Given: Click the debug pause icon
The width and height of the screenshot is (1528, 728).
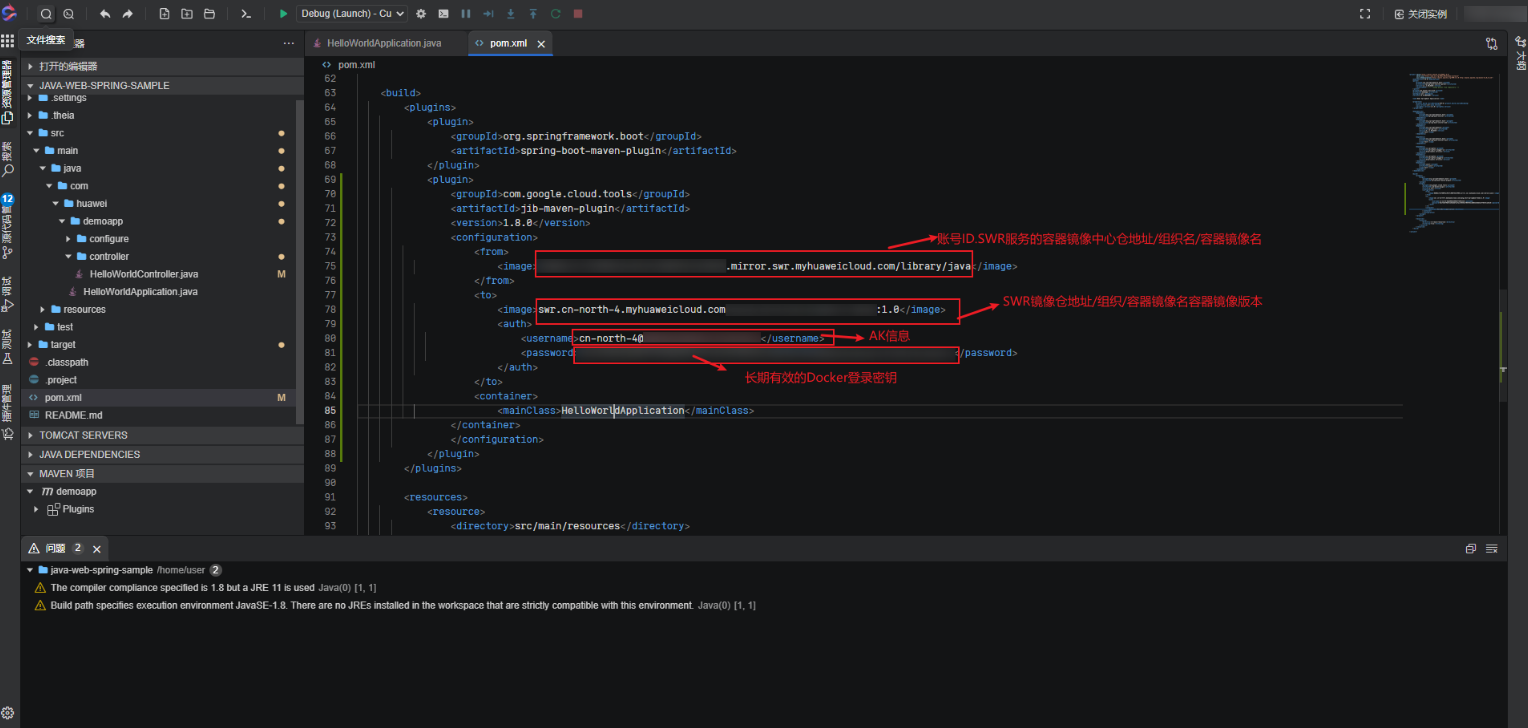Looking at the screenshot, I should (466, 14).
